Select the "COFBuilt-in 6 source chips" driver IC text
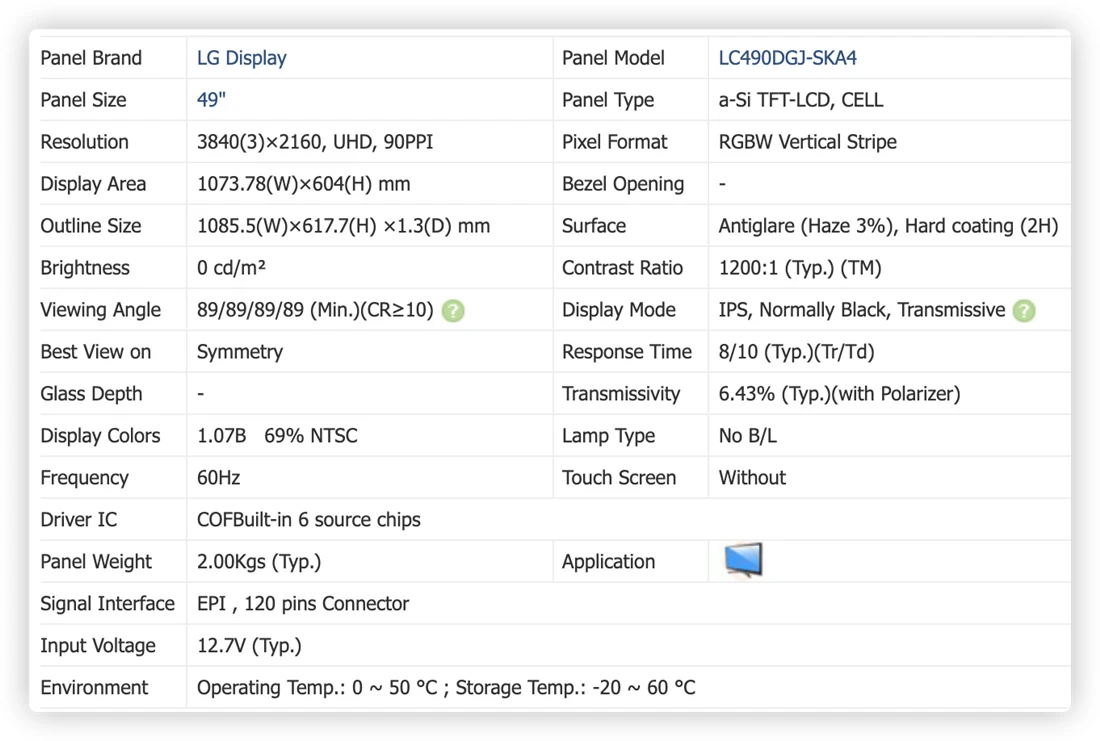 coord(309,520)
